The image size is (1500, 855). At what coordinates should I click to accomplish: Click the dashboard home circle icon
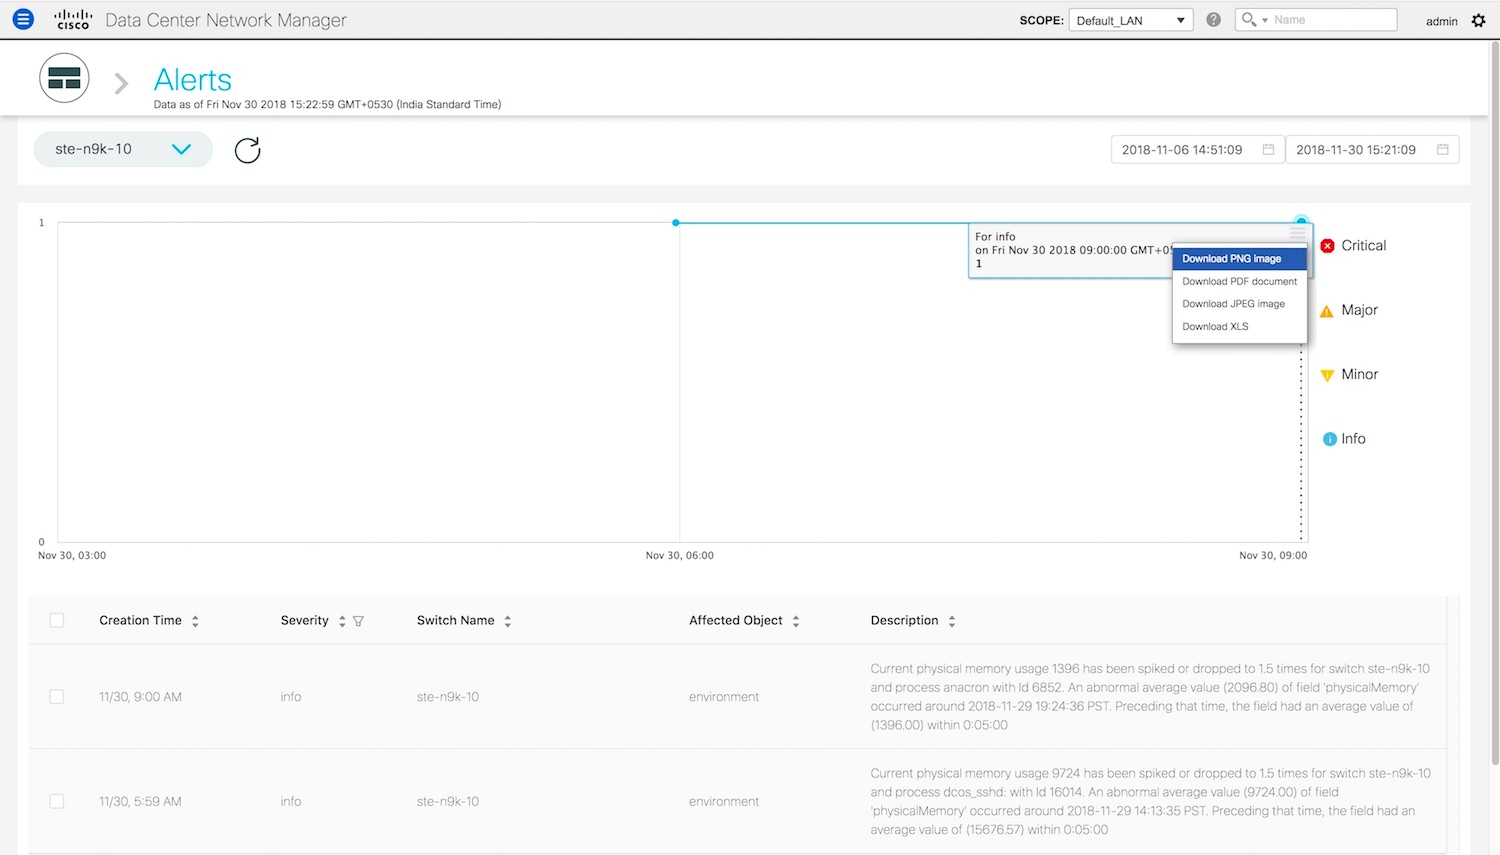pyautogui.click(x=64, y=78)
